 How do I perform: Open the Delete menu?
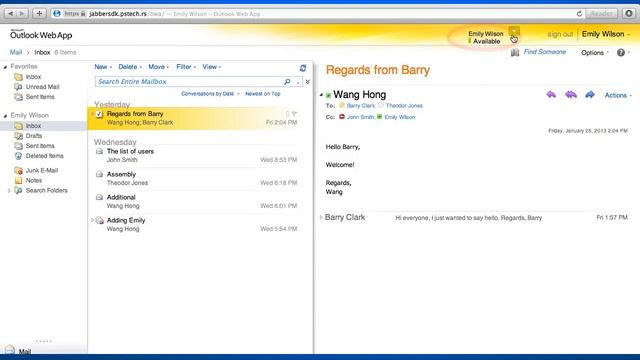130,67
